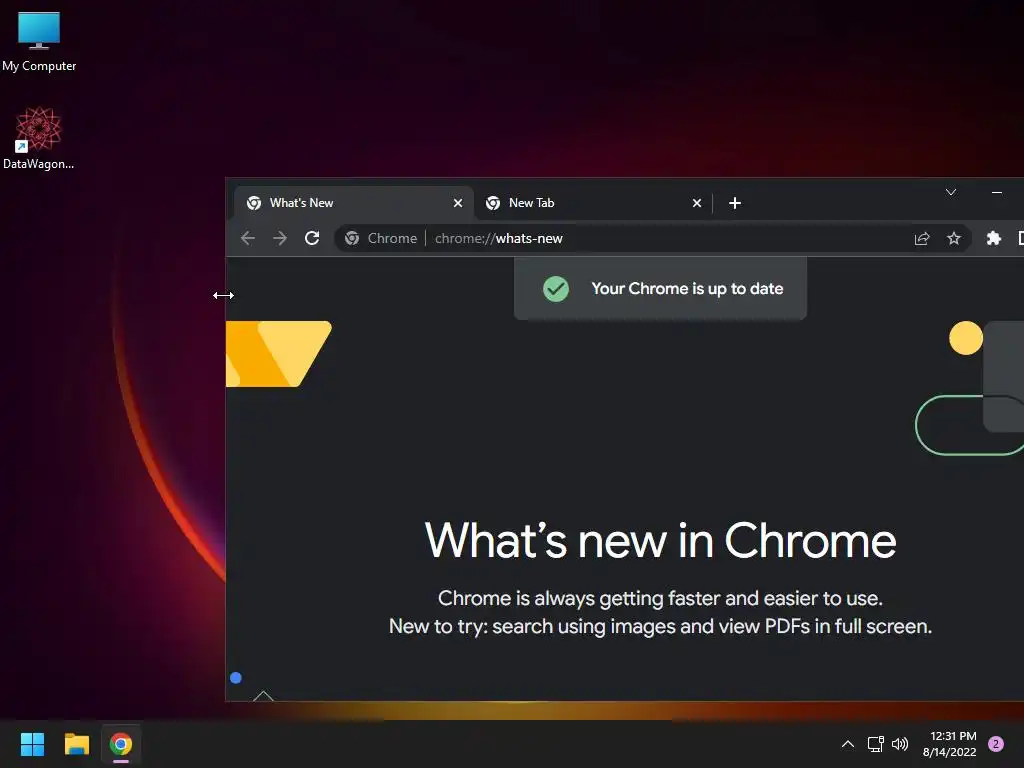
Task: Click the 'What's new in Chrome' heading
Action: tap(660, 541)
